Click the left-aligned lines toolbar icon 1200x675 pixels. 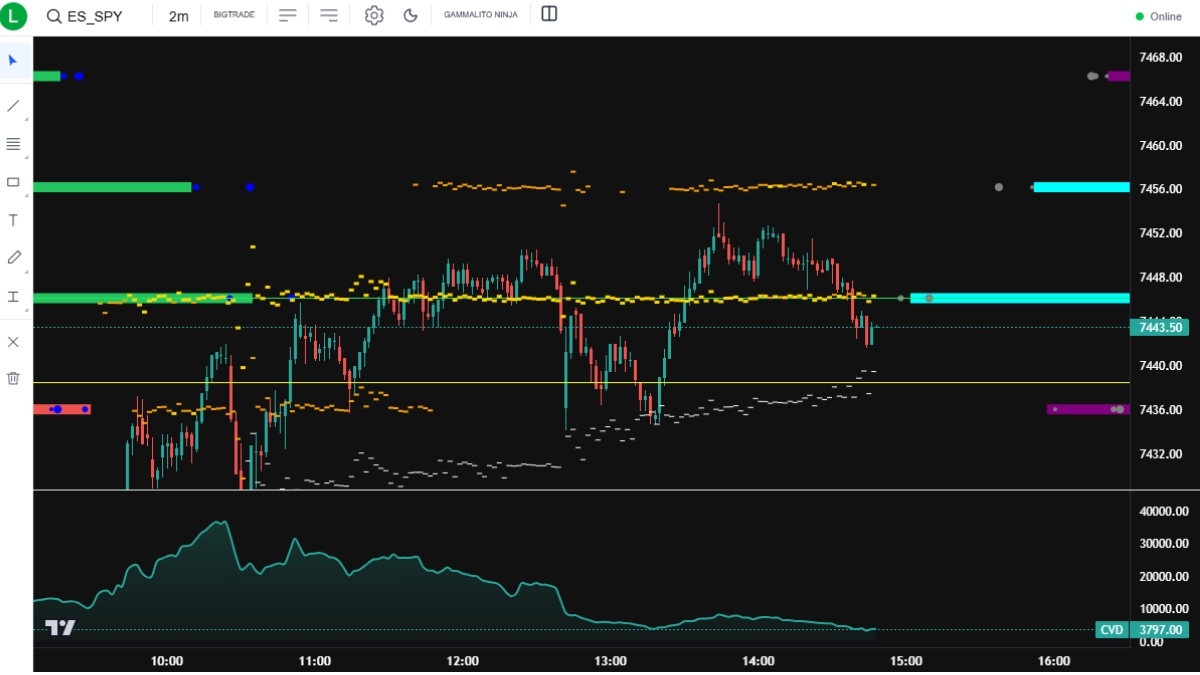point(288,15)
